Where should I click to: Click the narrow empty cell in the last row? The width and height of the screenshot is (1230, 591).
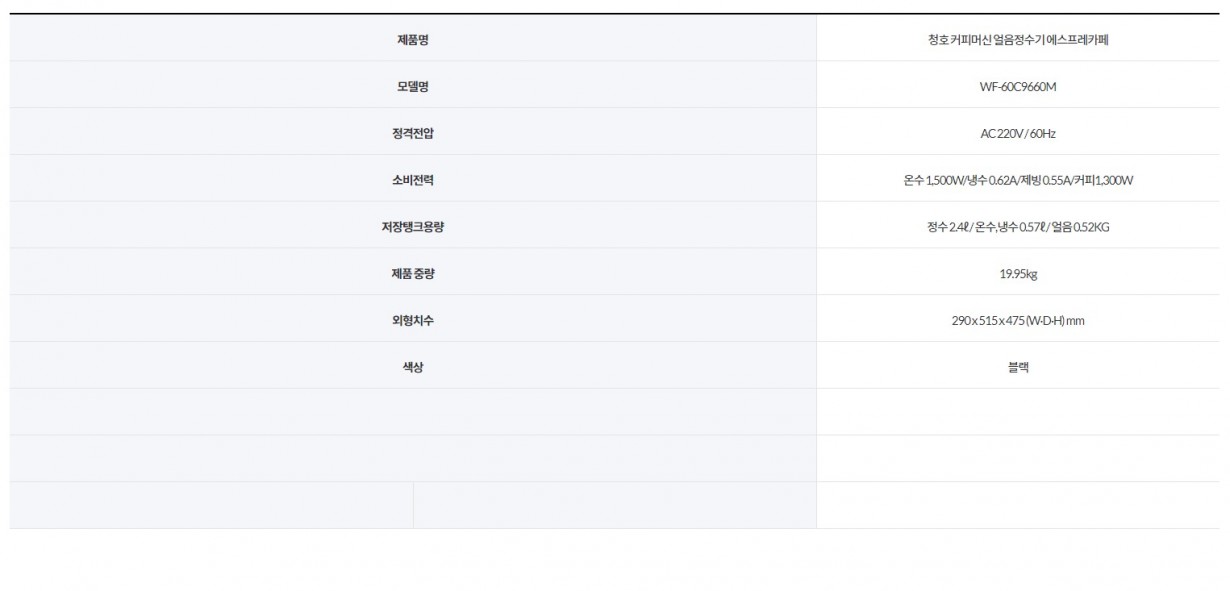pos(211,505)
